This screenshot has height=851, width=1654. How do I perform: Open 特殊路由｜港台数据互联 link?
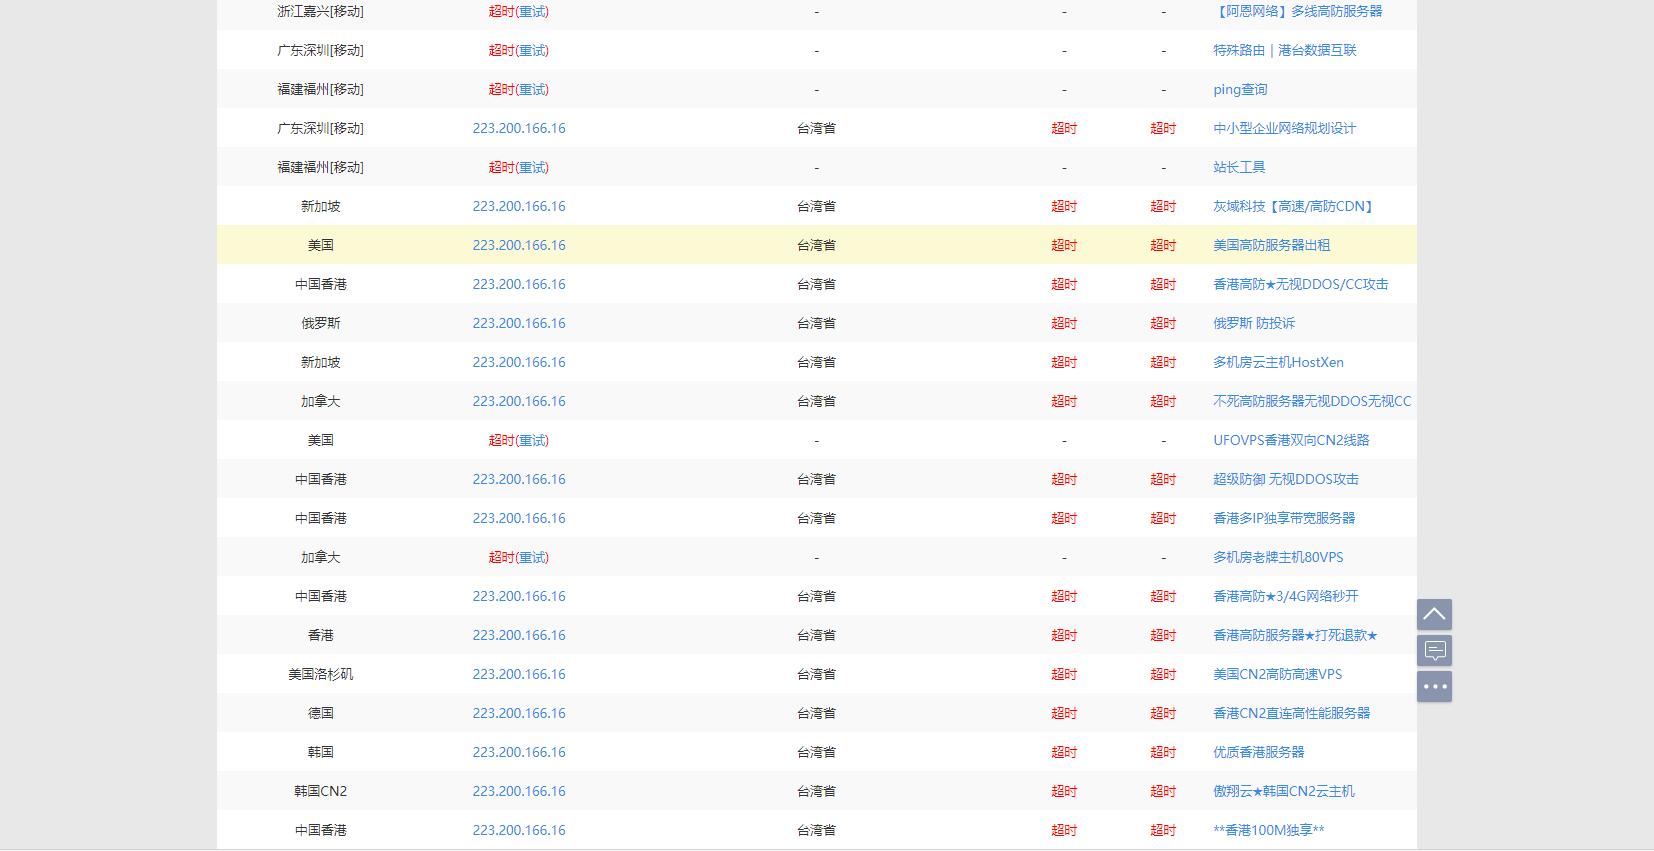coord(1284,50)
